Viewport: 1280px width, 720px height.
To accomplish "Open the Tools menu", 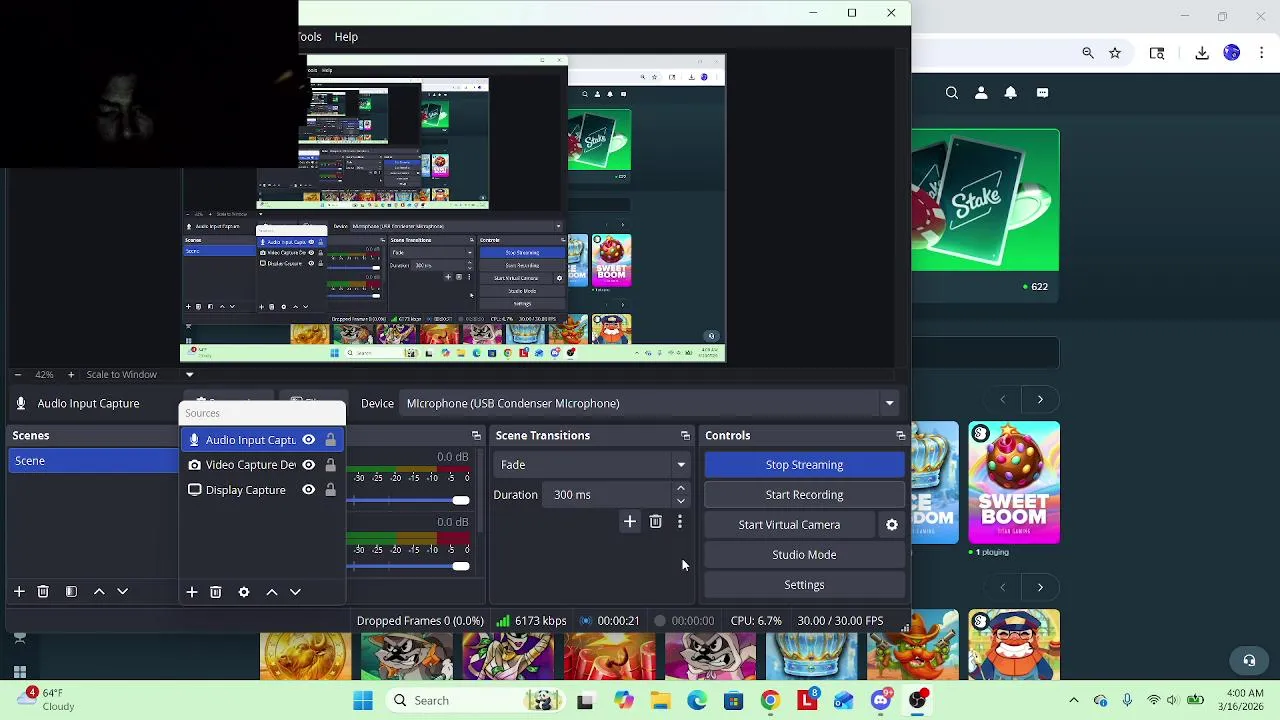I will coord(310,37).
